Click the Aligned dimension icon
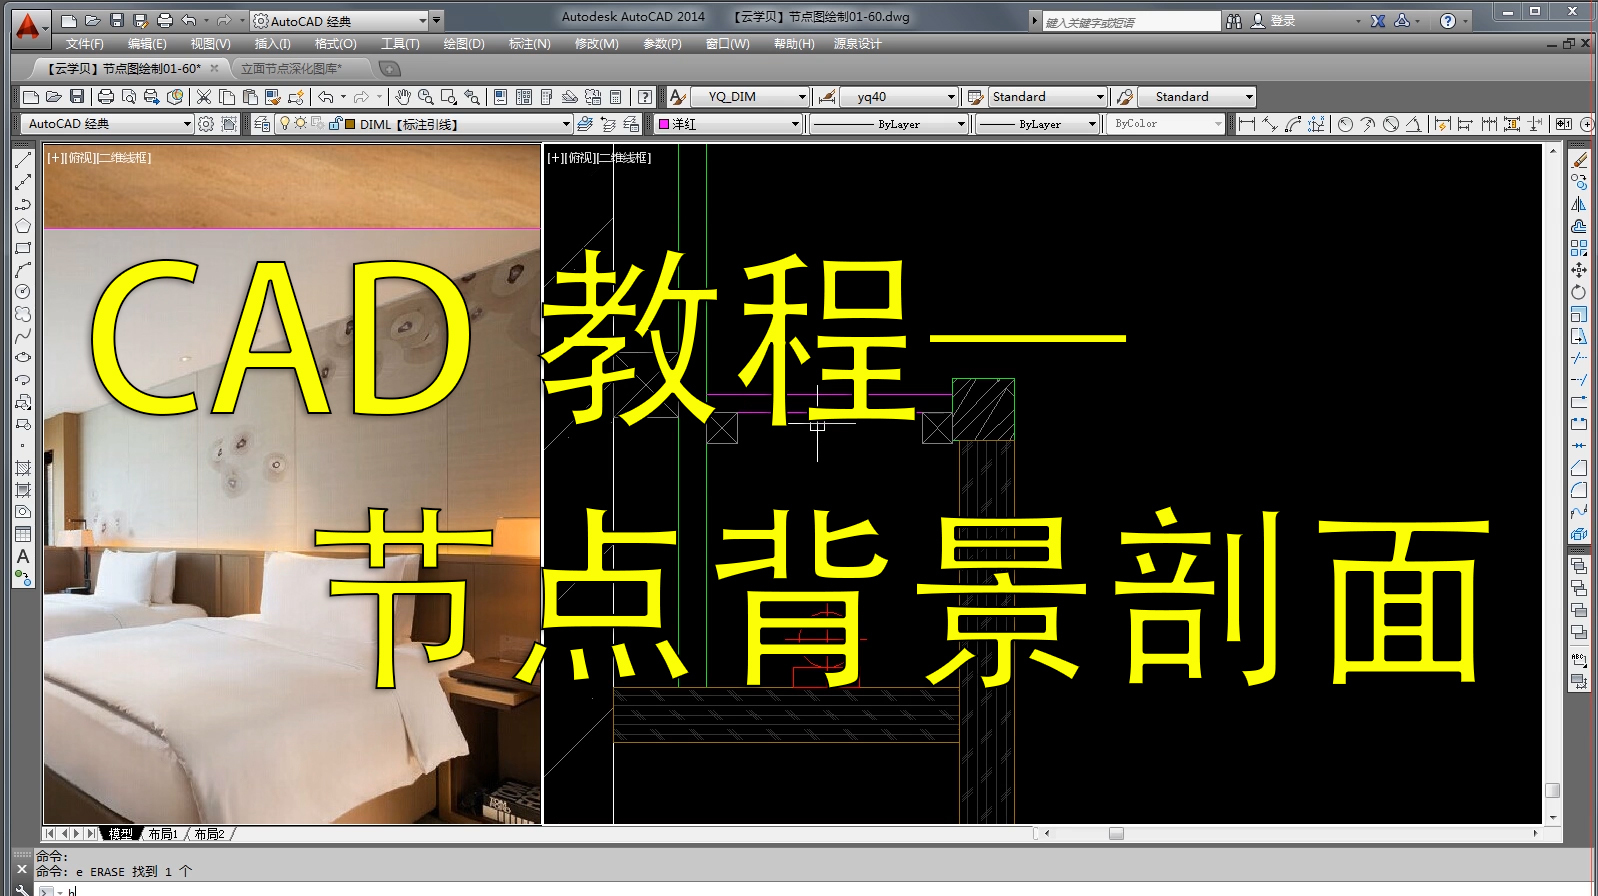This screenshot has height=896, width=1598. tap(1270, 124)
